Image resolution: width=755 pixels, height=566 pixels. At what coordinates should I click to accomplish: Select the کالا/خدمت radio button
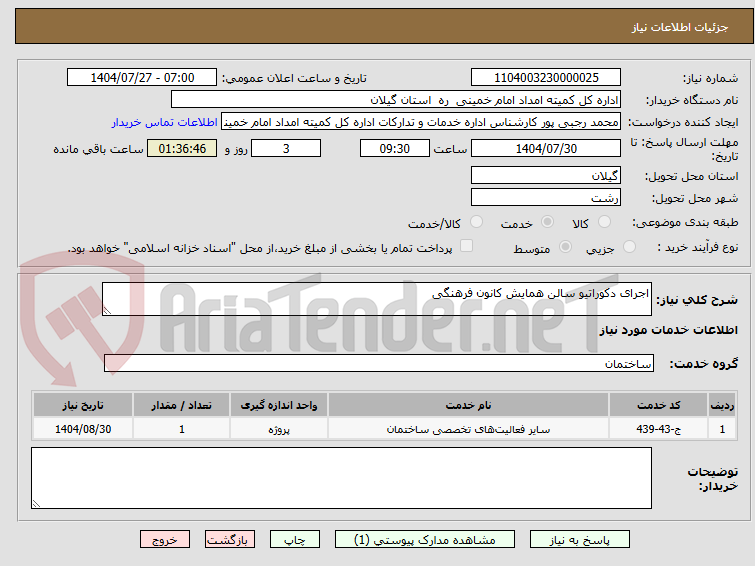[x=476, y=222]
